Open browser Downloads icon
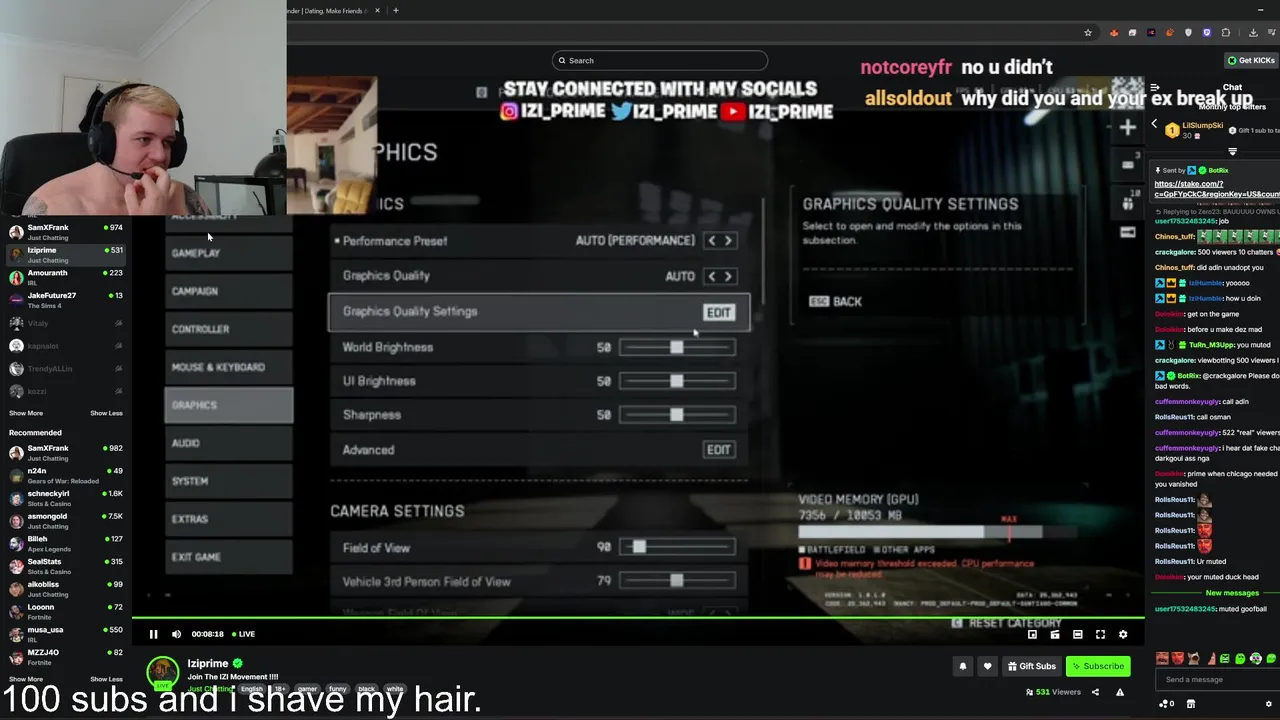 tap(1253, 33)
